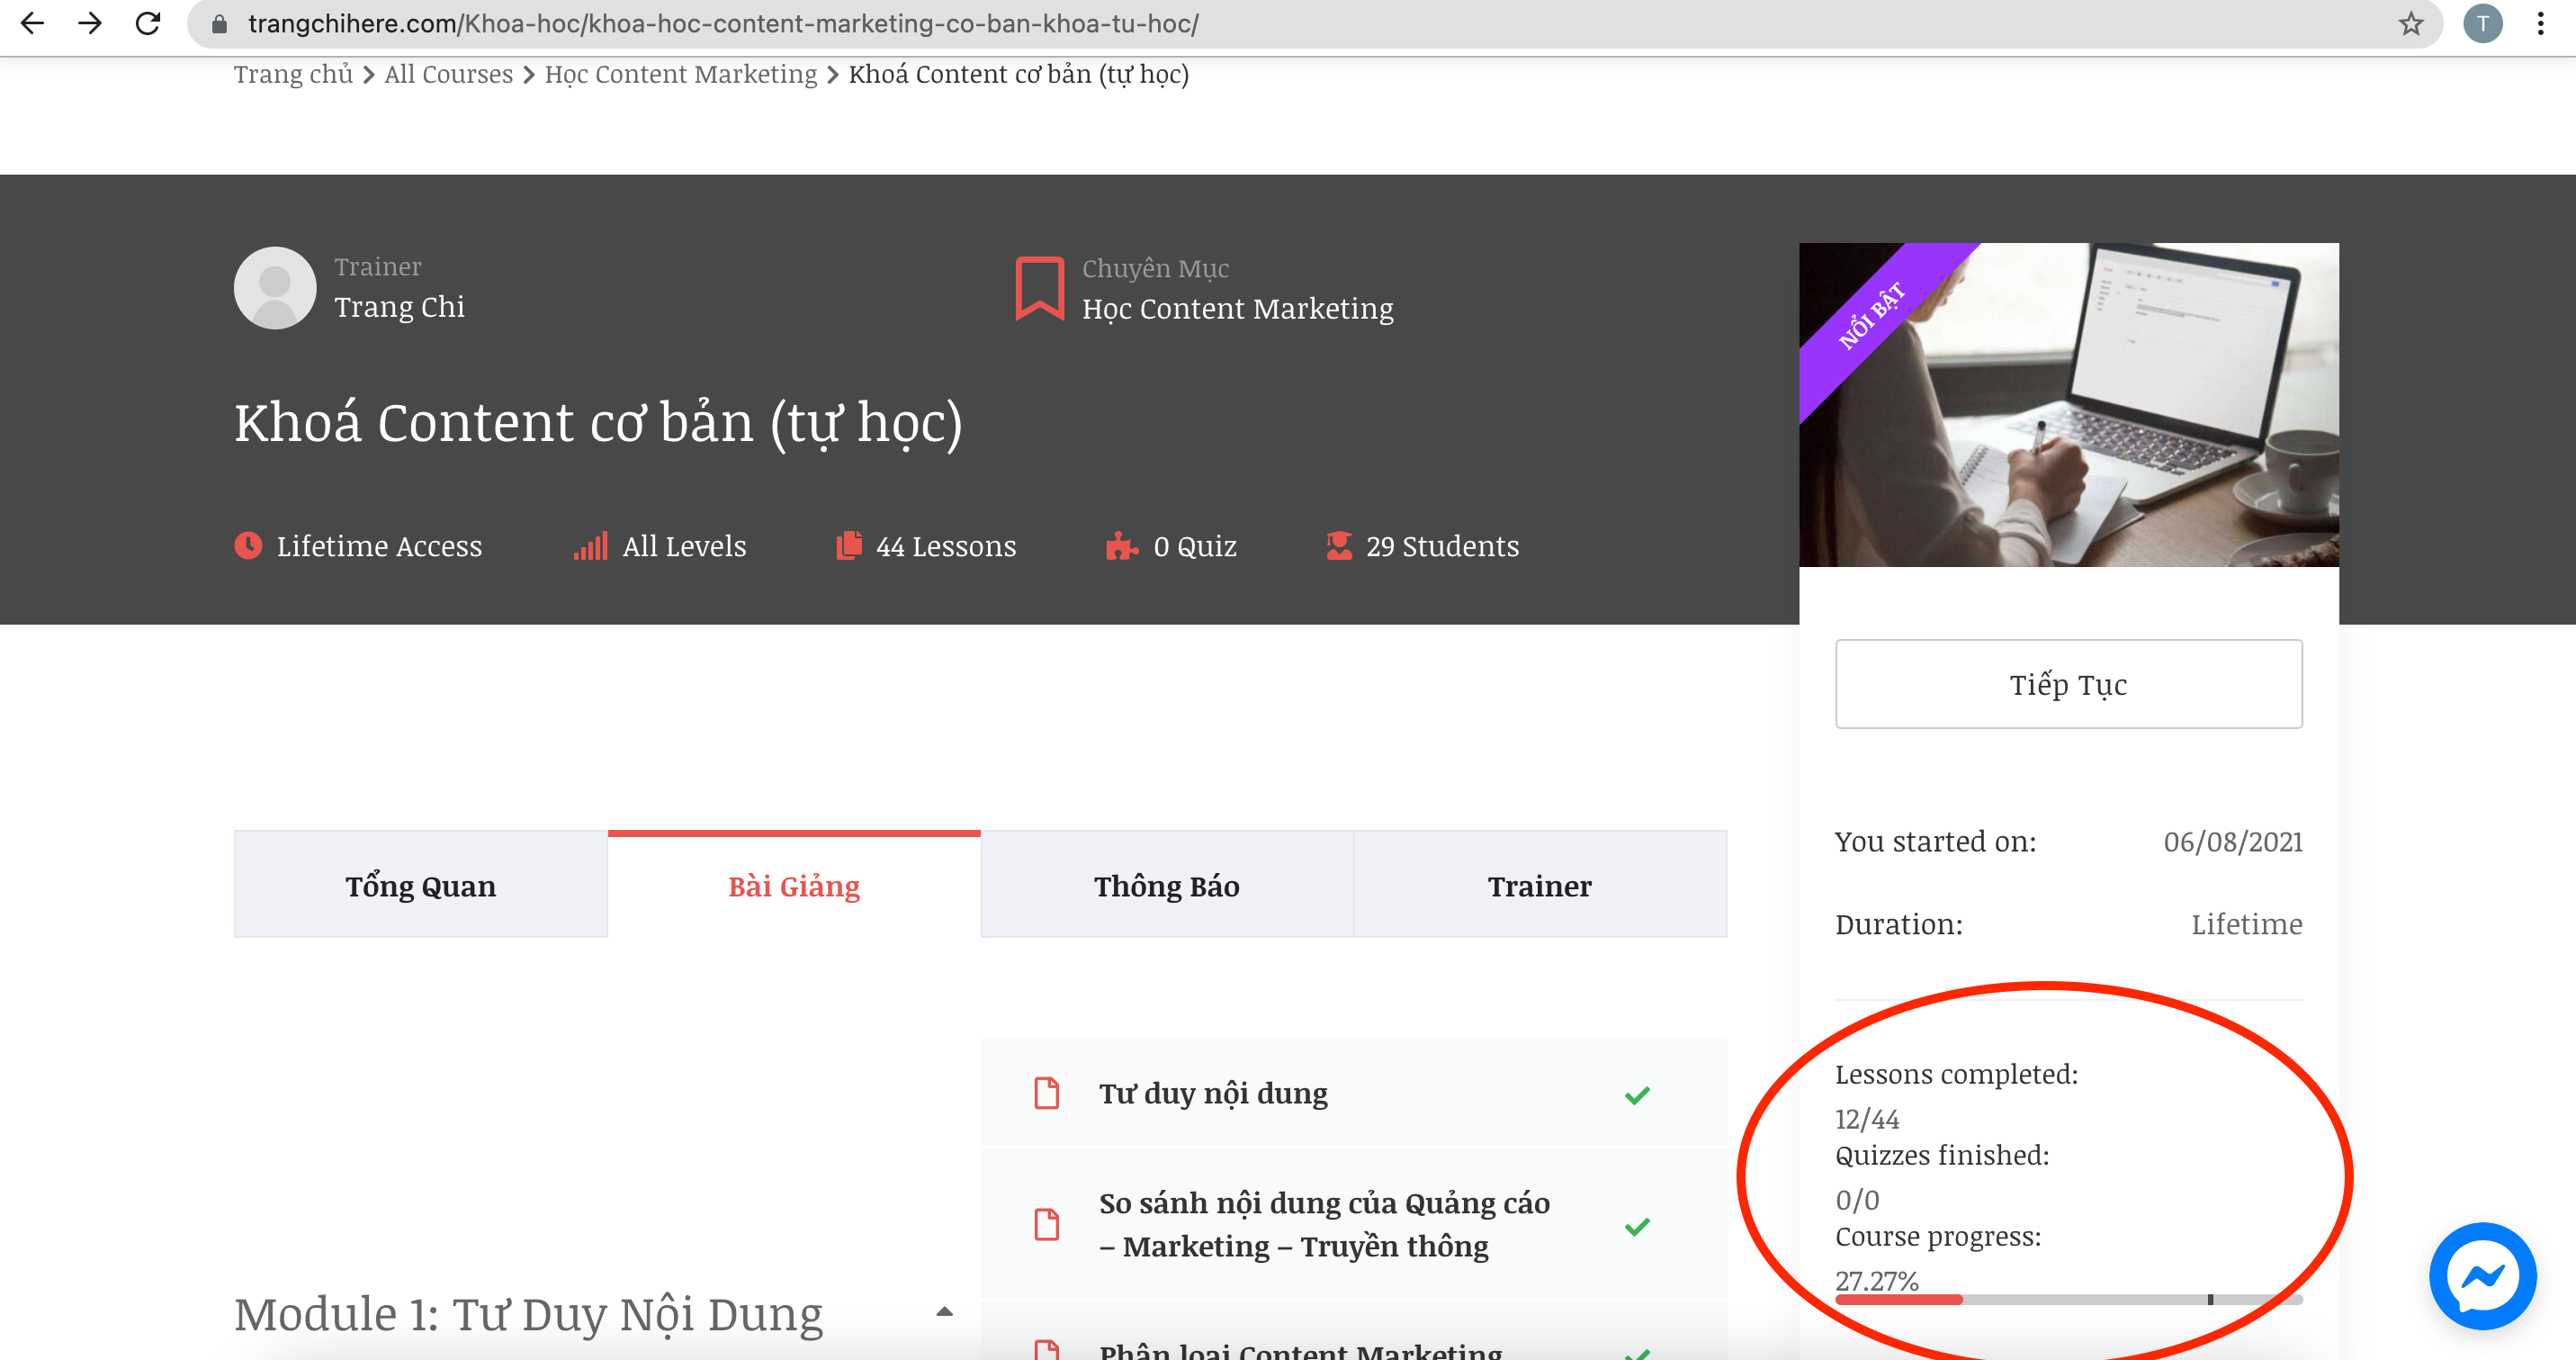Click the 44 Lessons documents icon
Screen dimensions: 2576x1360
coord(849,546)
